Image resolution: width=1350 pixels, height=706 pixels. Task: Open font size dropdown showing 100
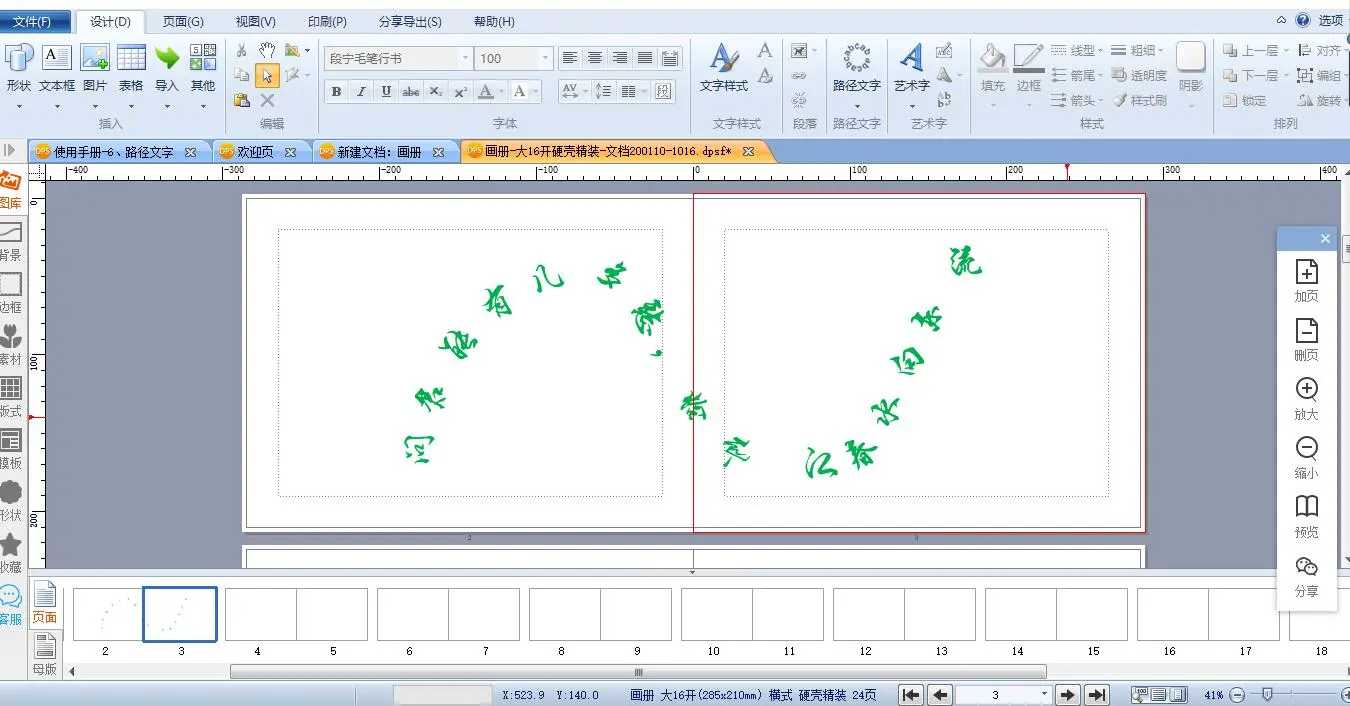pyautogui.click(x=545, y=59)
